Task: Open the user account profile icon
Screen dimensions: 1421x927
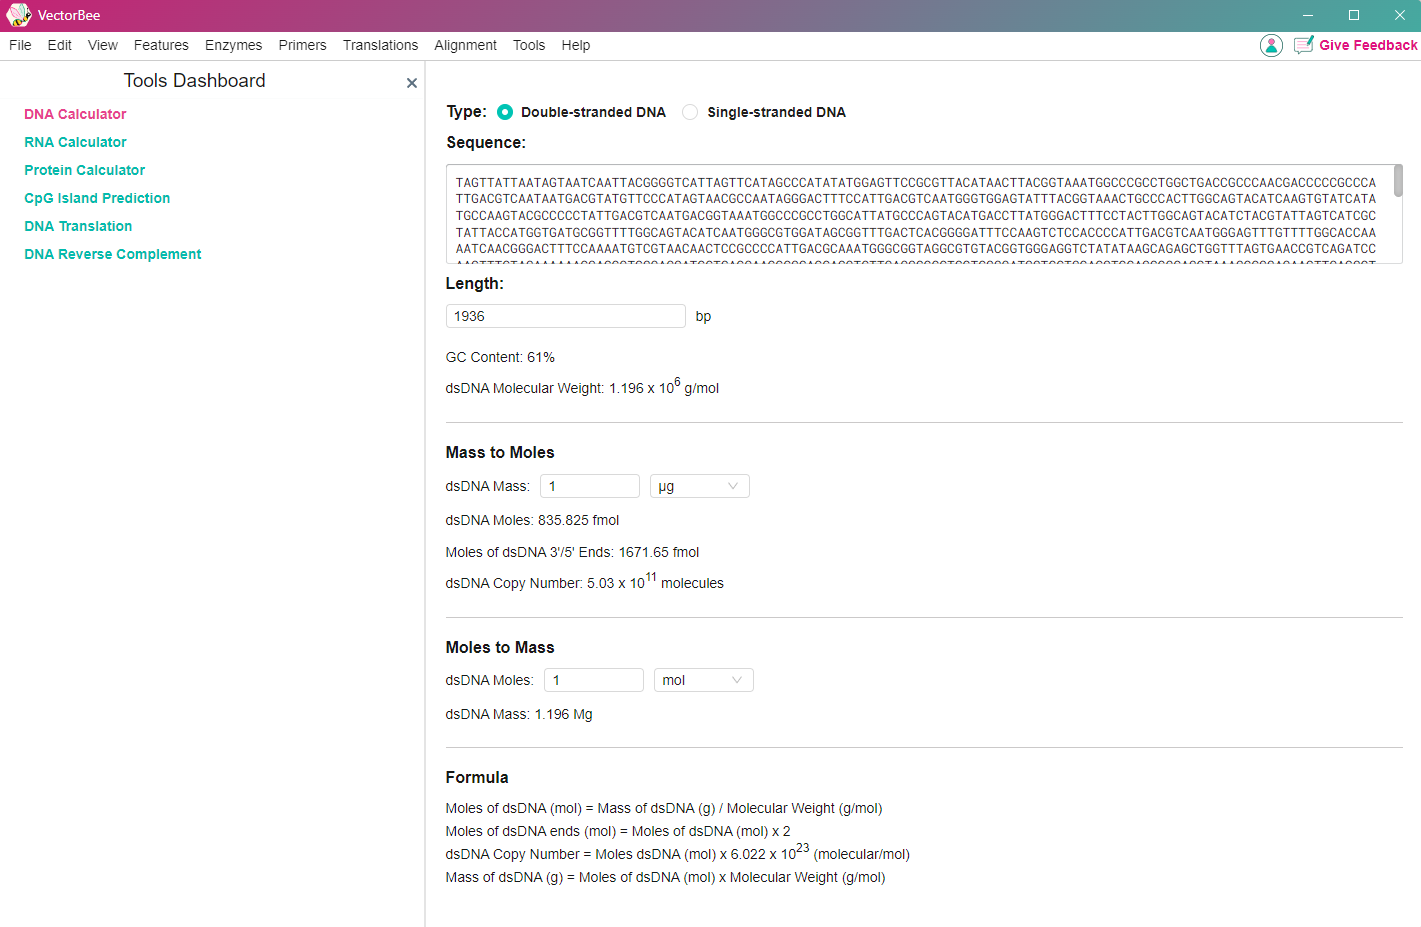Action: click(1271, 45)
